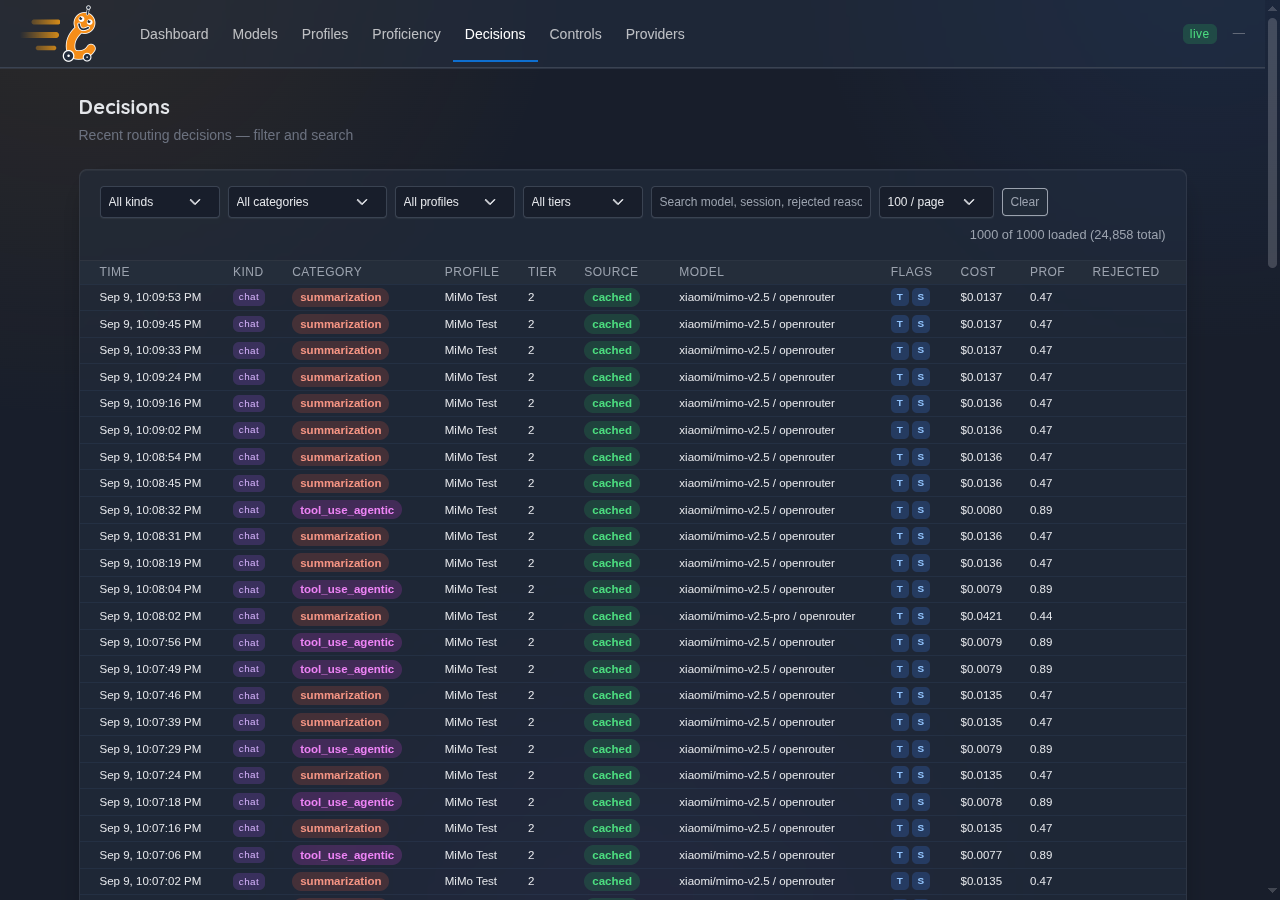Switch to the Models tab
Image resolution: width=1280 pixels, height=900 pixels.
click(255, 34)
